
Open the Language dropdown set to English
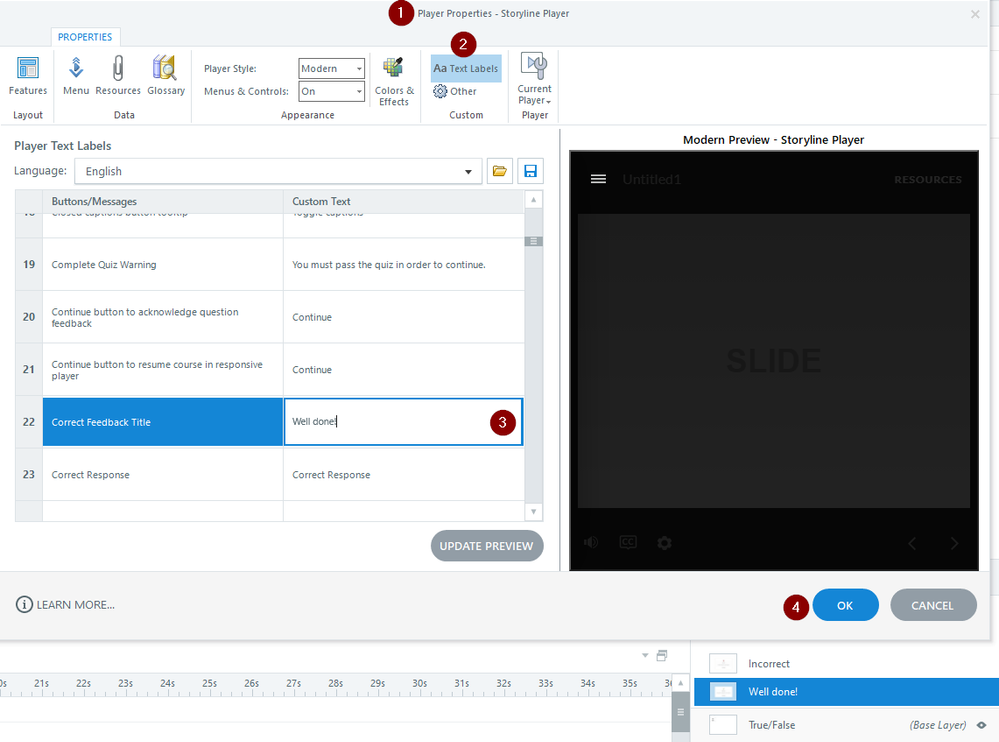click(278, 171)
